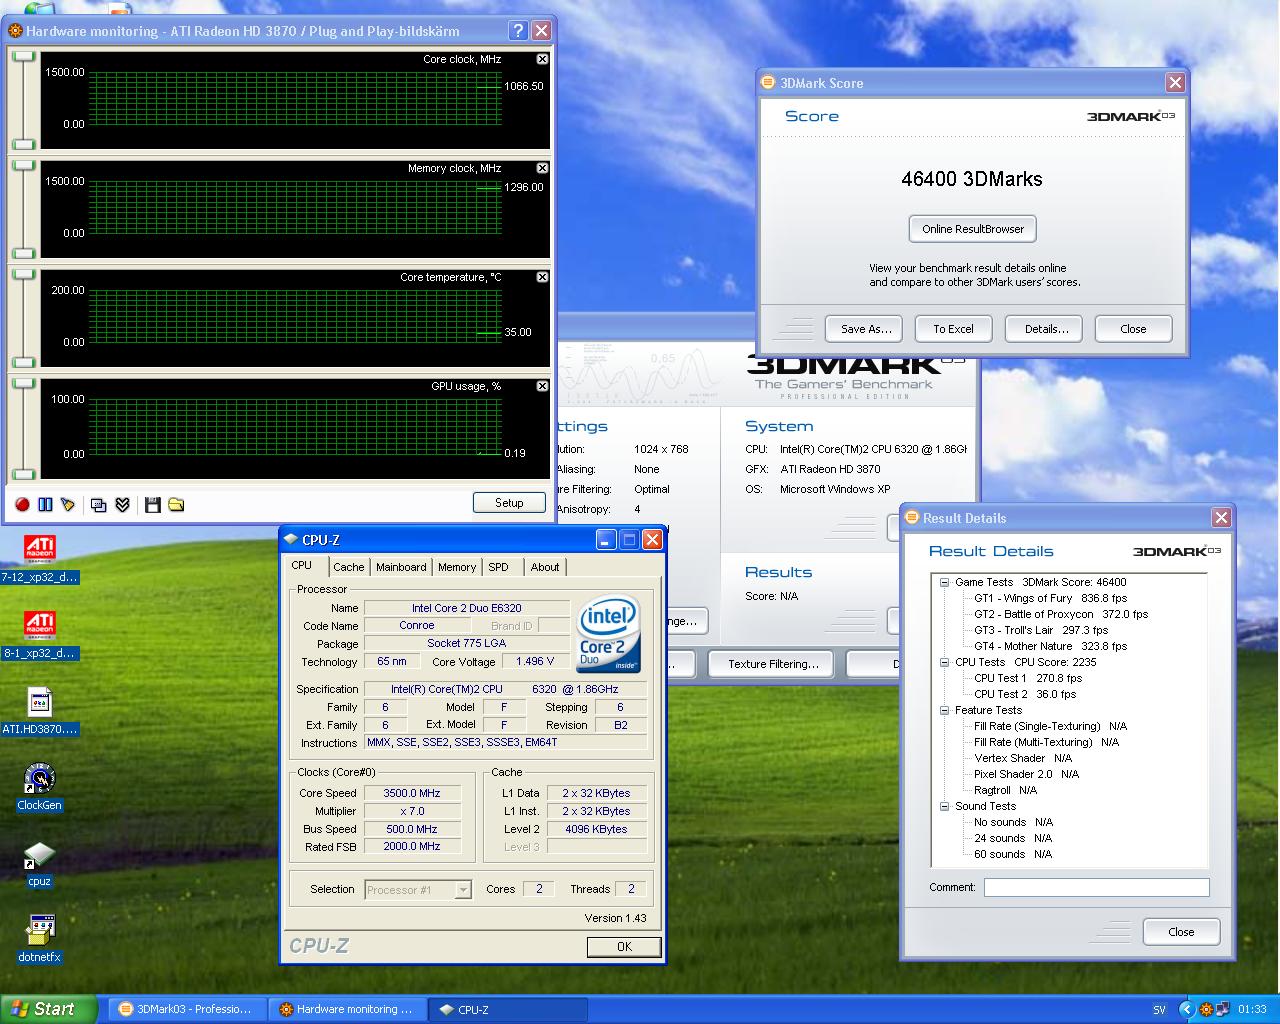Image resolution: width=1280 pixels, height=1024 pixels.
Task: Click the help question mark in Hardware monitoring
Action: pyautogui.click(x=517, y=30)
